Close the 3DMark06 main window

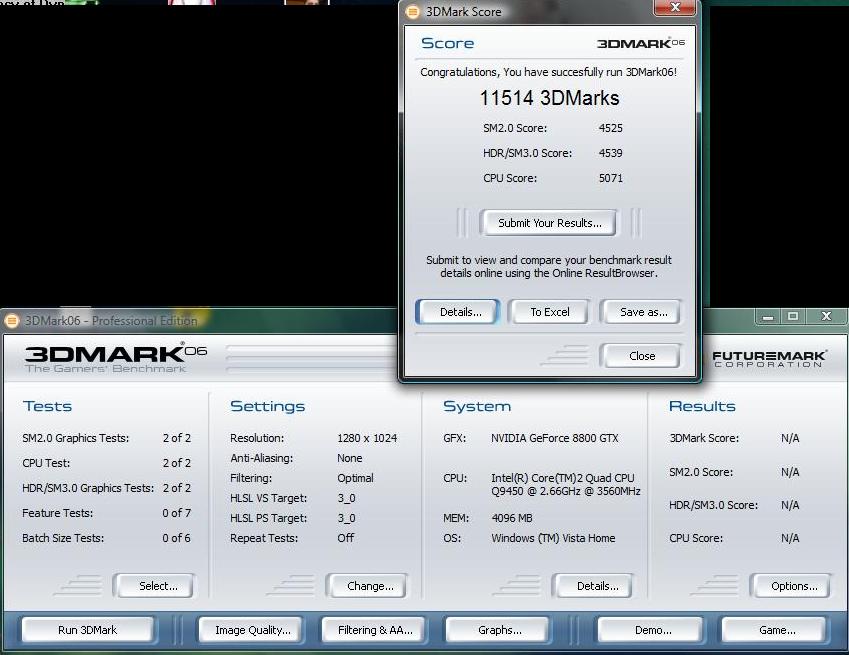826,317
